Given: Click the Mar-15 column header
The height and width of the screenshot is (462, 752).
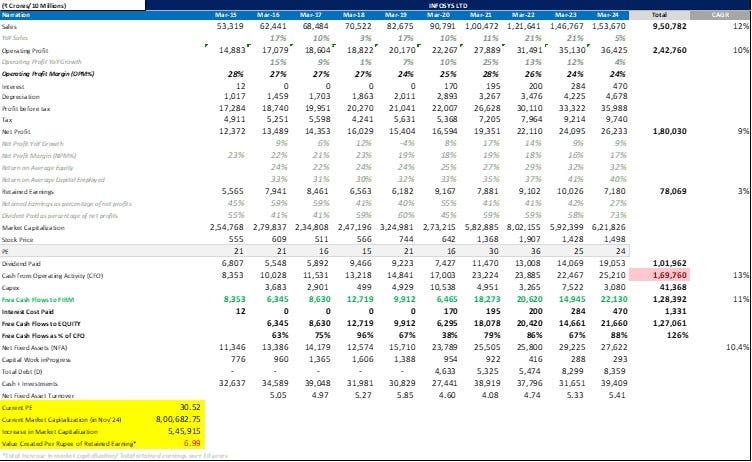Looking at the screenshot, I should click(x=226, y=15).
